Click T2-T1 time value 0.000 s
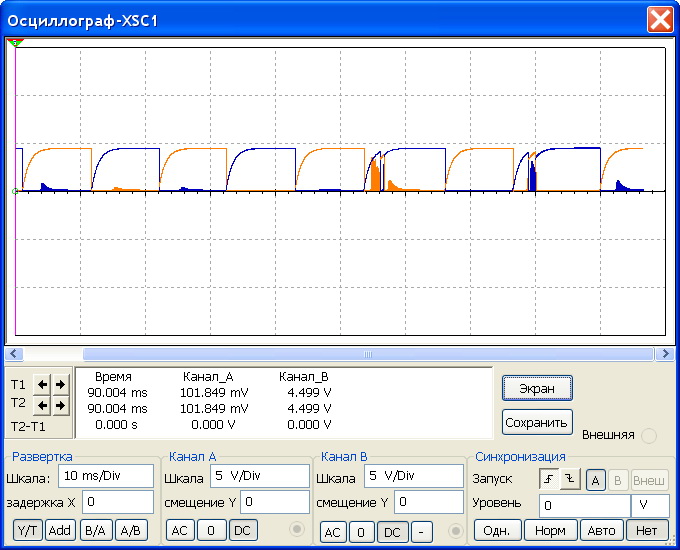680x550 pixels. pos(116,425)
